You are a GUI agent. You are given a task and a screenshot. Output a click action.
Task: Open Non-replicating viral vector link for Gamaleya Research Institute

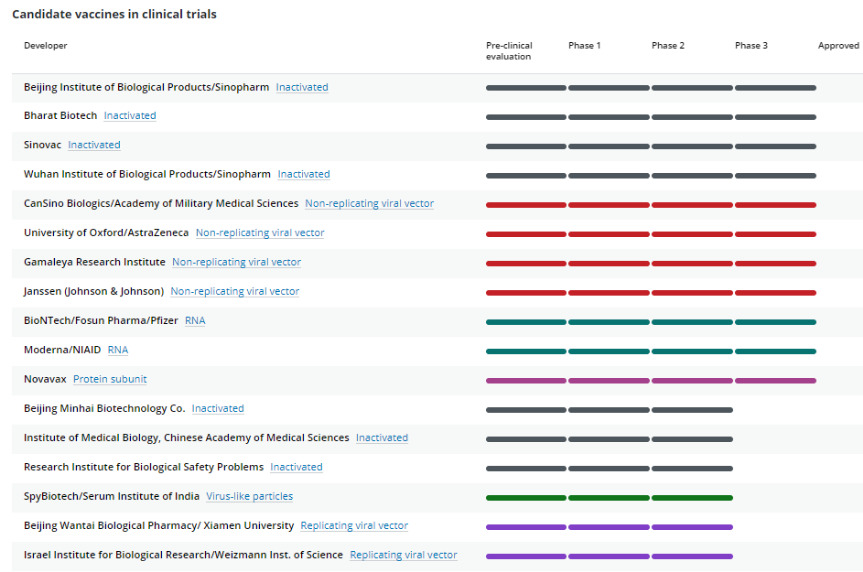coord(236,262)
